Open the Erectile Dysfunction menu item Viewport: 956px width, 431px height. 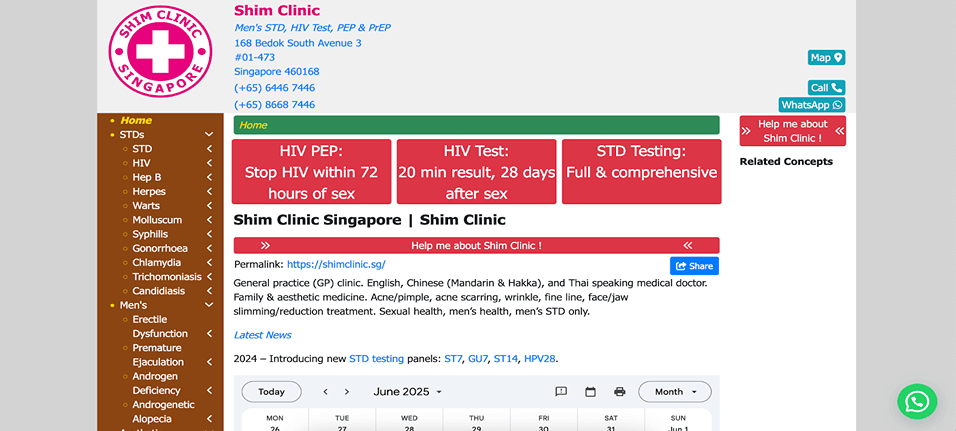pos(160,327)
